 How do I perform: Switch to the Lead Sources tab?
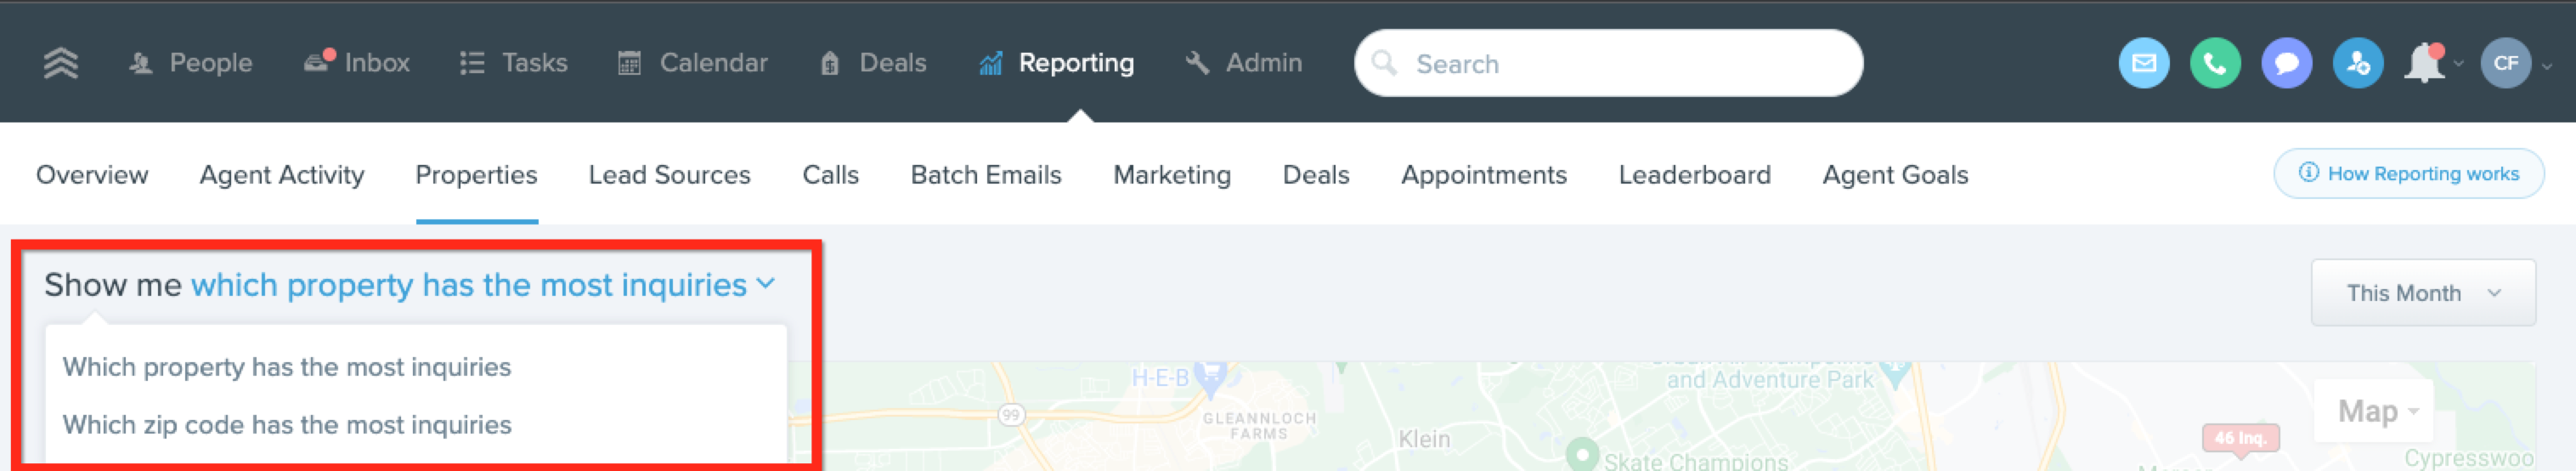click(x=669, y=175)
